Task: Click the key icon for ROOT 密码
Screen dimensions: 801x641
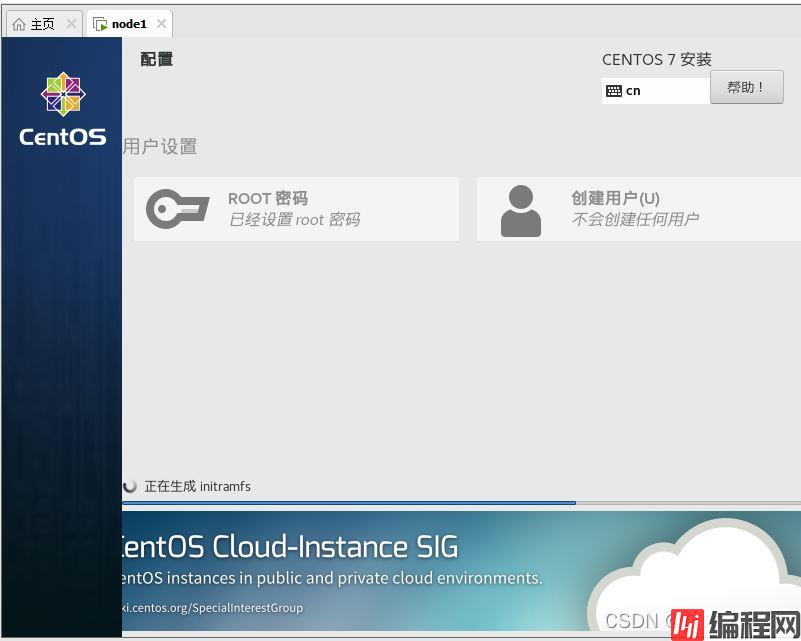Action: point(177,209)
